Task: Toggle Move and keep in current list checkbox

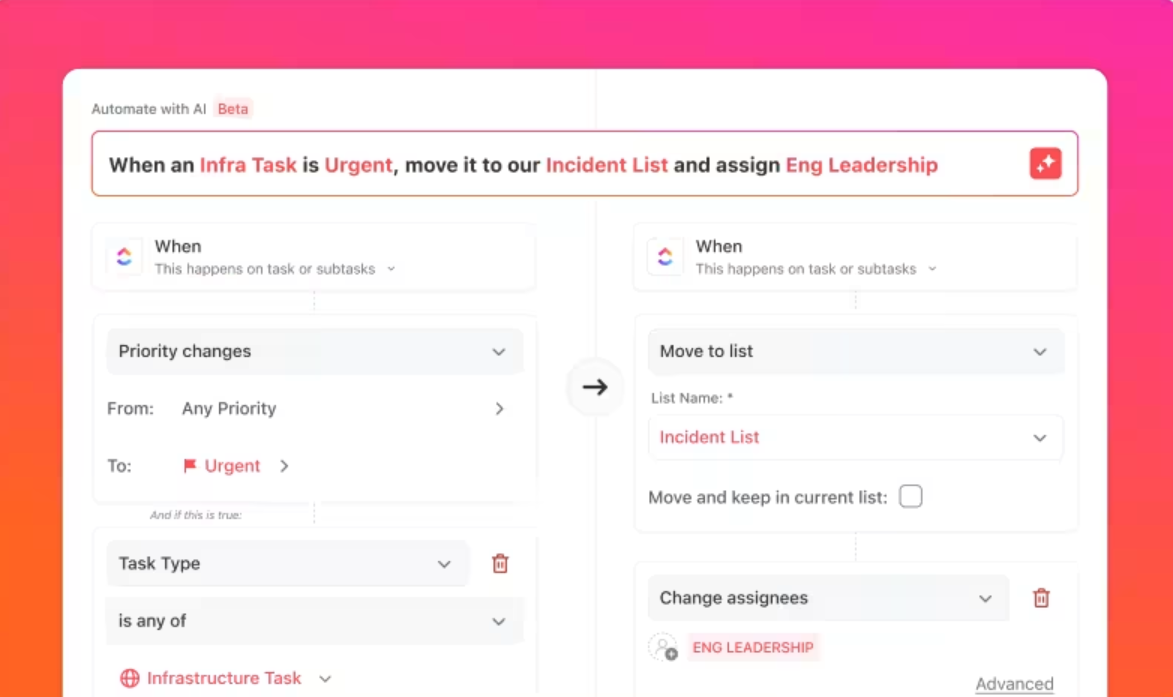Action: (910, 497)
